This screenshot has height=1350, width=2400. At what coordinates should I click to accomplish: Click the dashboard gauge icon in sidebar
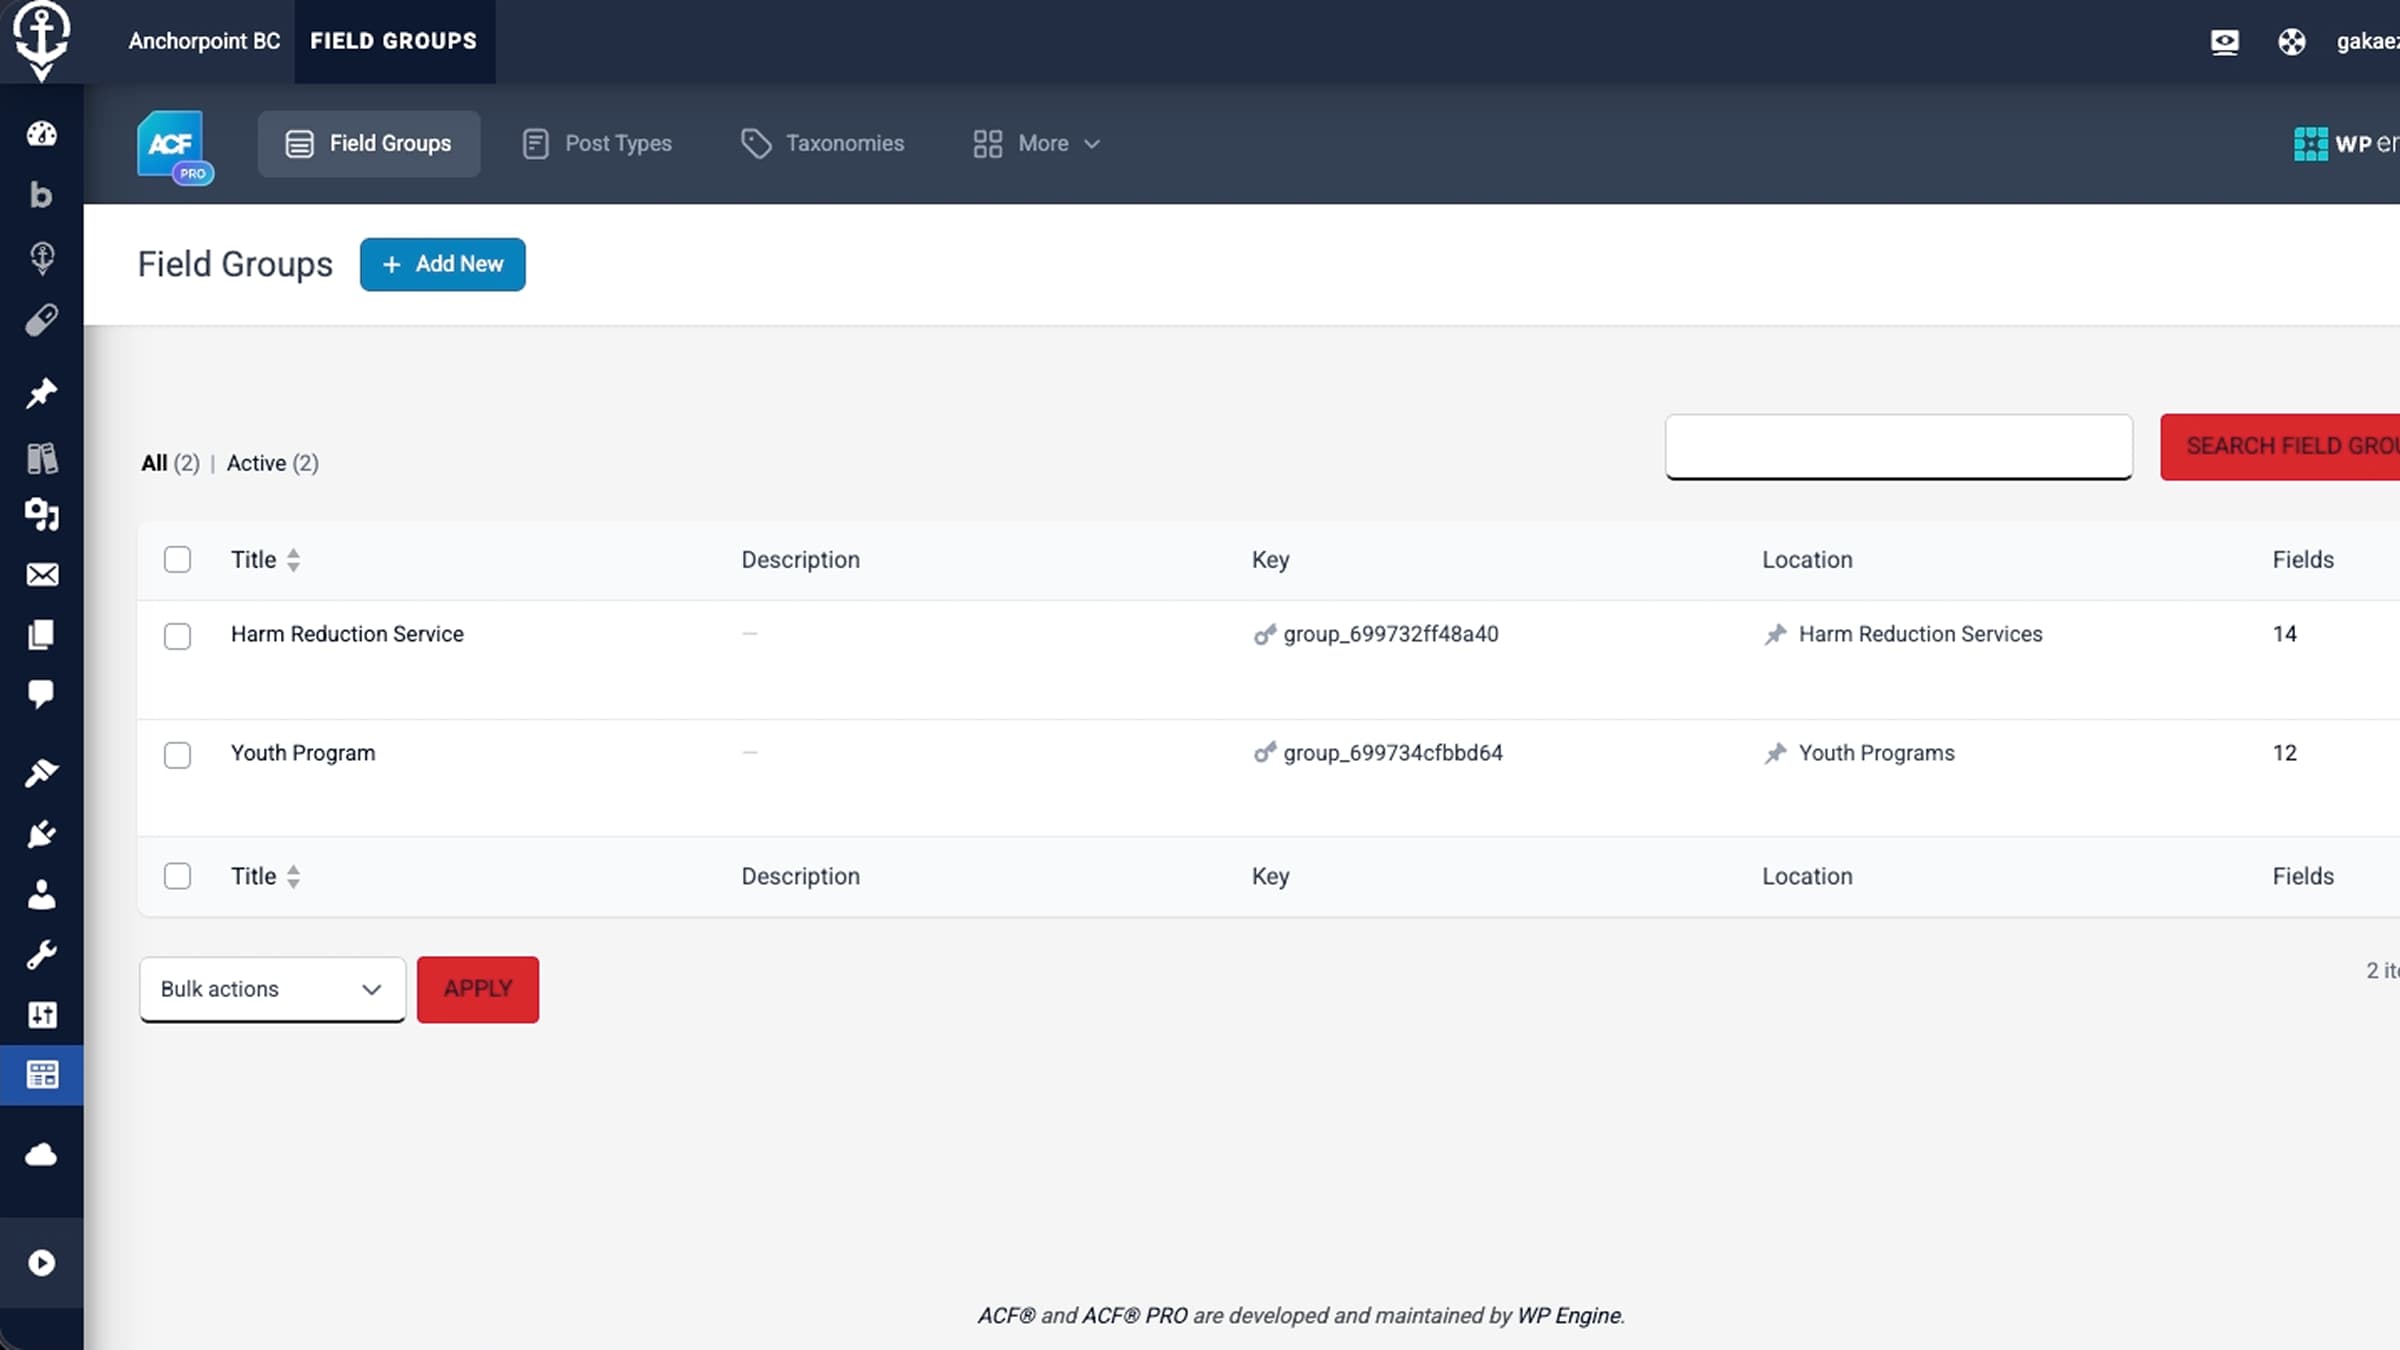tap(41, 134)
